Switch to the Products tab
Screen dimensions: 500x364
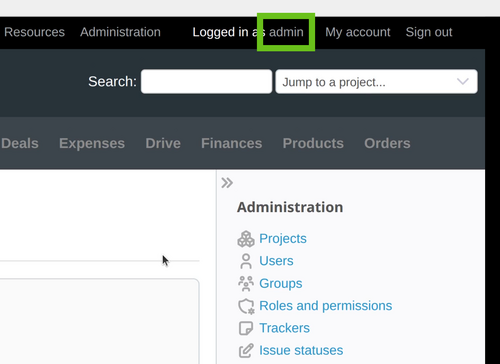point(313,143)
